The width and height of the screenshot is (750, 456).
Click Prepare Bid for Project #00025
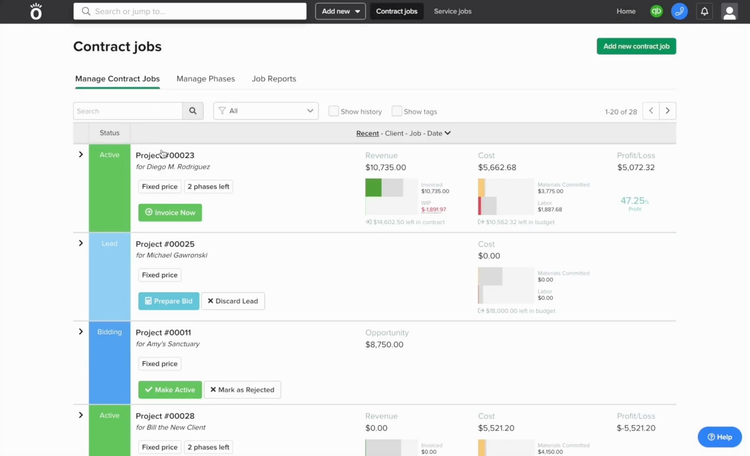[x=169, y=301]
